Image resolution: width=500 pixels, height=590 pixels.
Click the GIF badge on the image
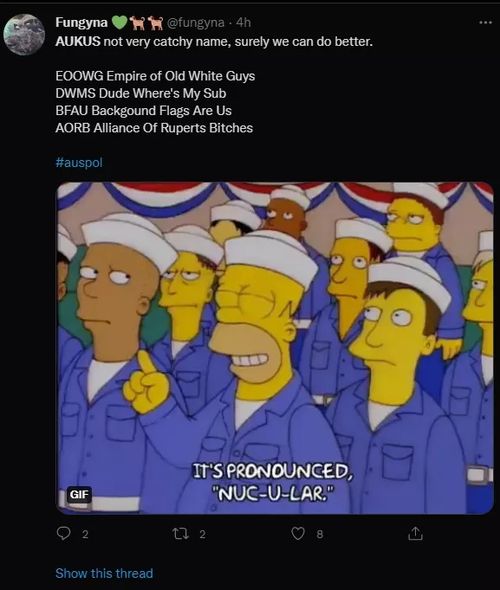79,494
